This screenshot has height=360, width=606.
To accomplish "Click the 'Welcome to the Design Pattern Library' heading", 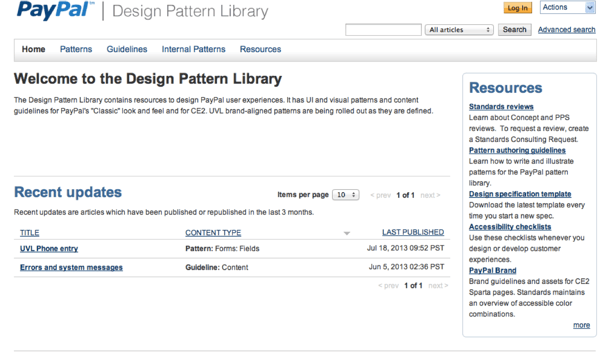I will pyautogui.click(x=148, y=78).
